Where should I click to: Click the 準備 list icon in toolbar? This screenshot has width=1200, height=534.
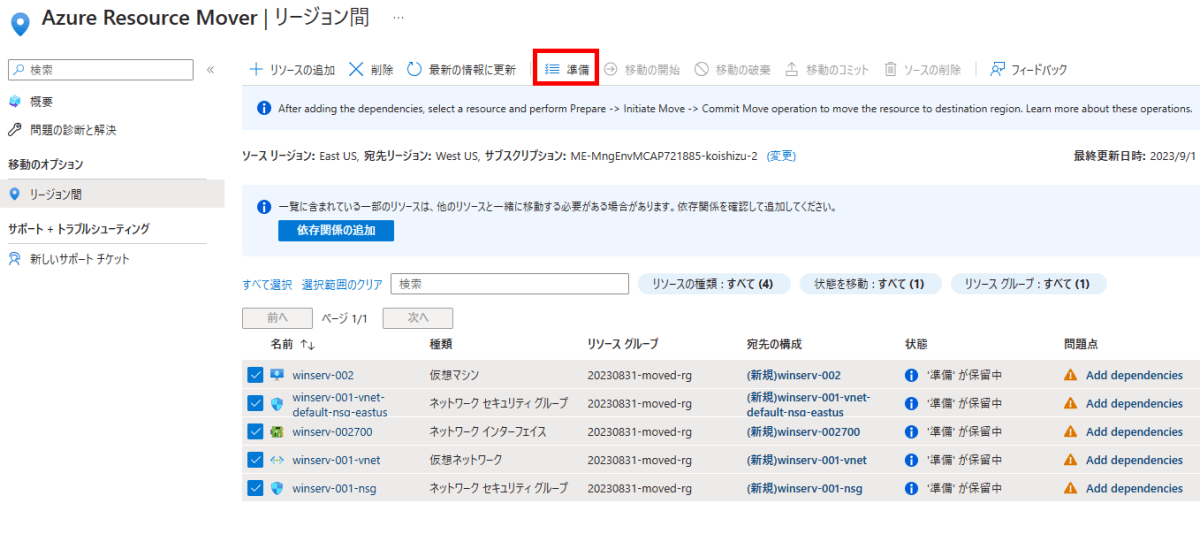(x=552, y=69)
